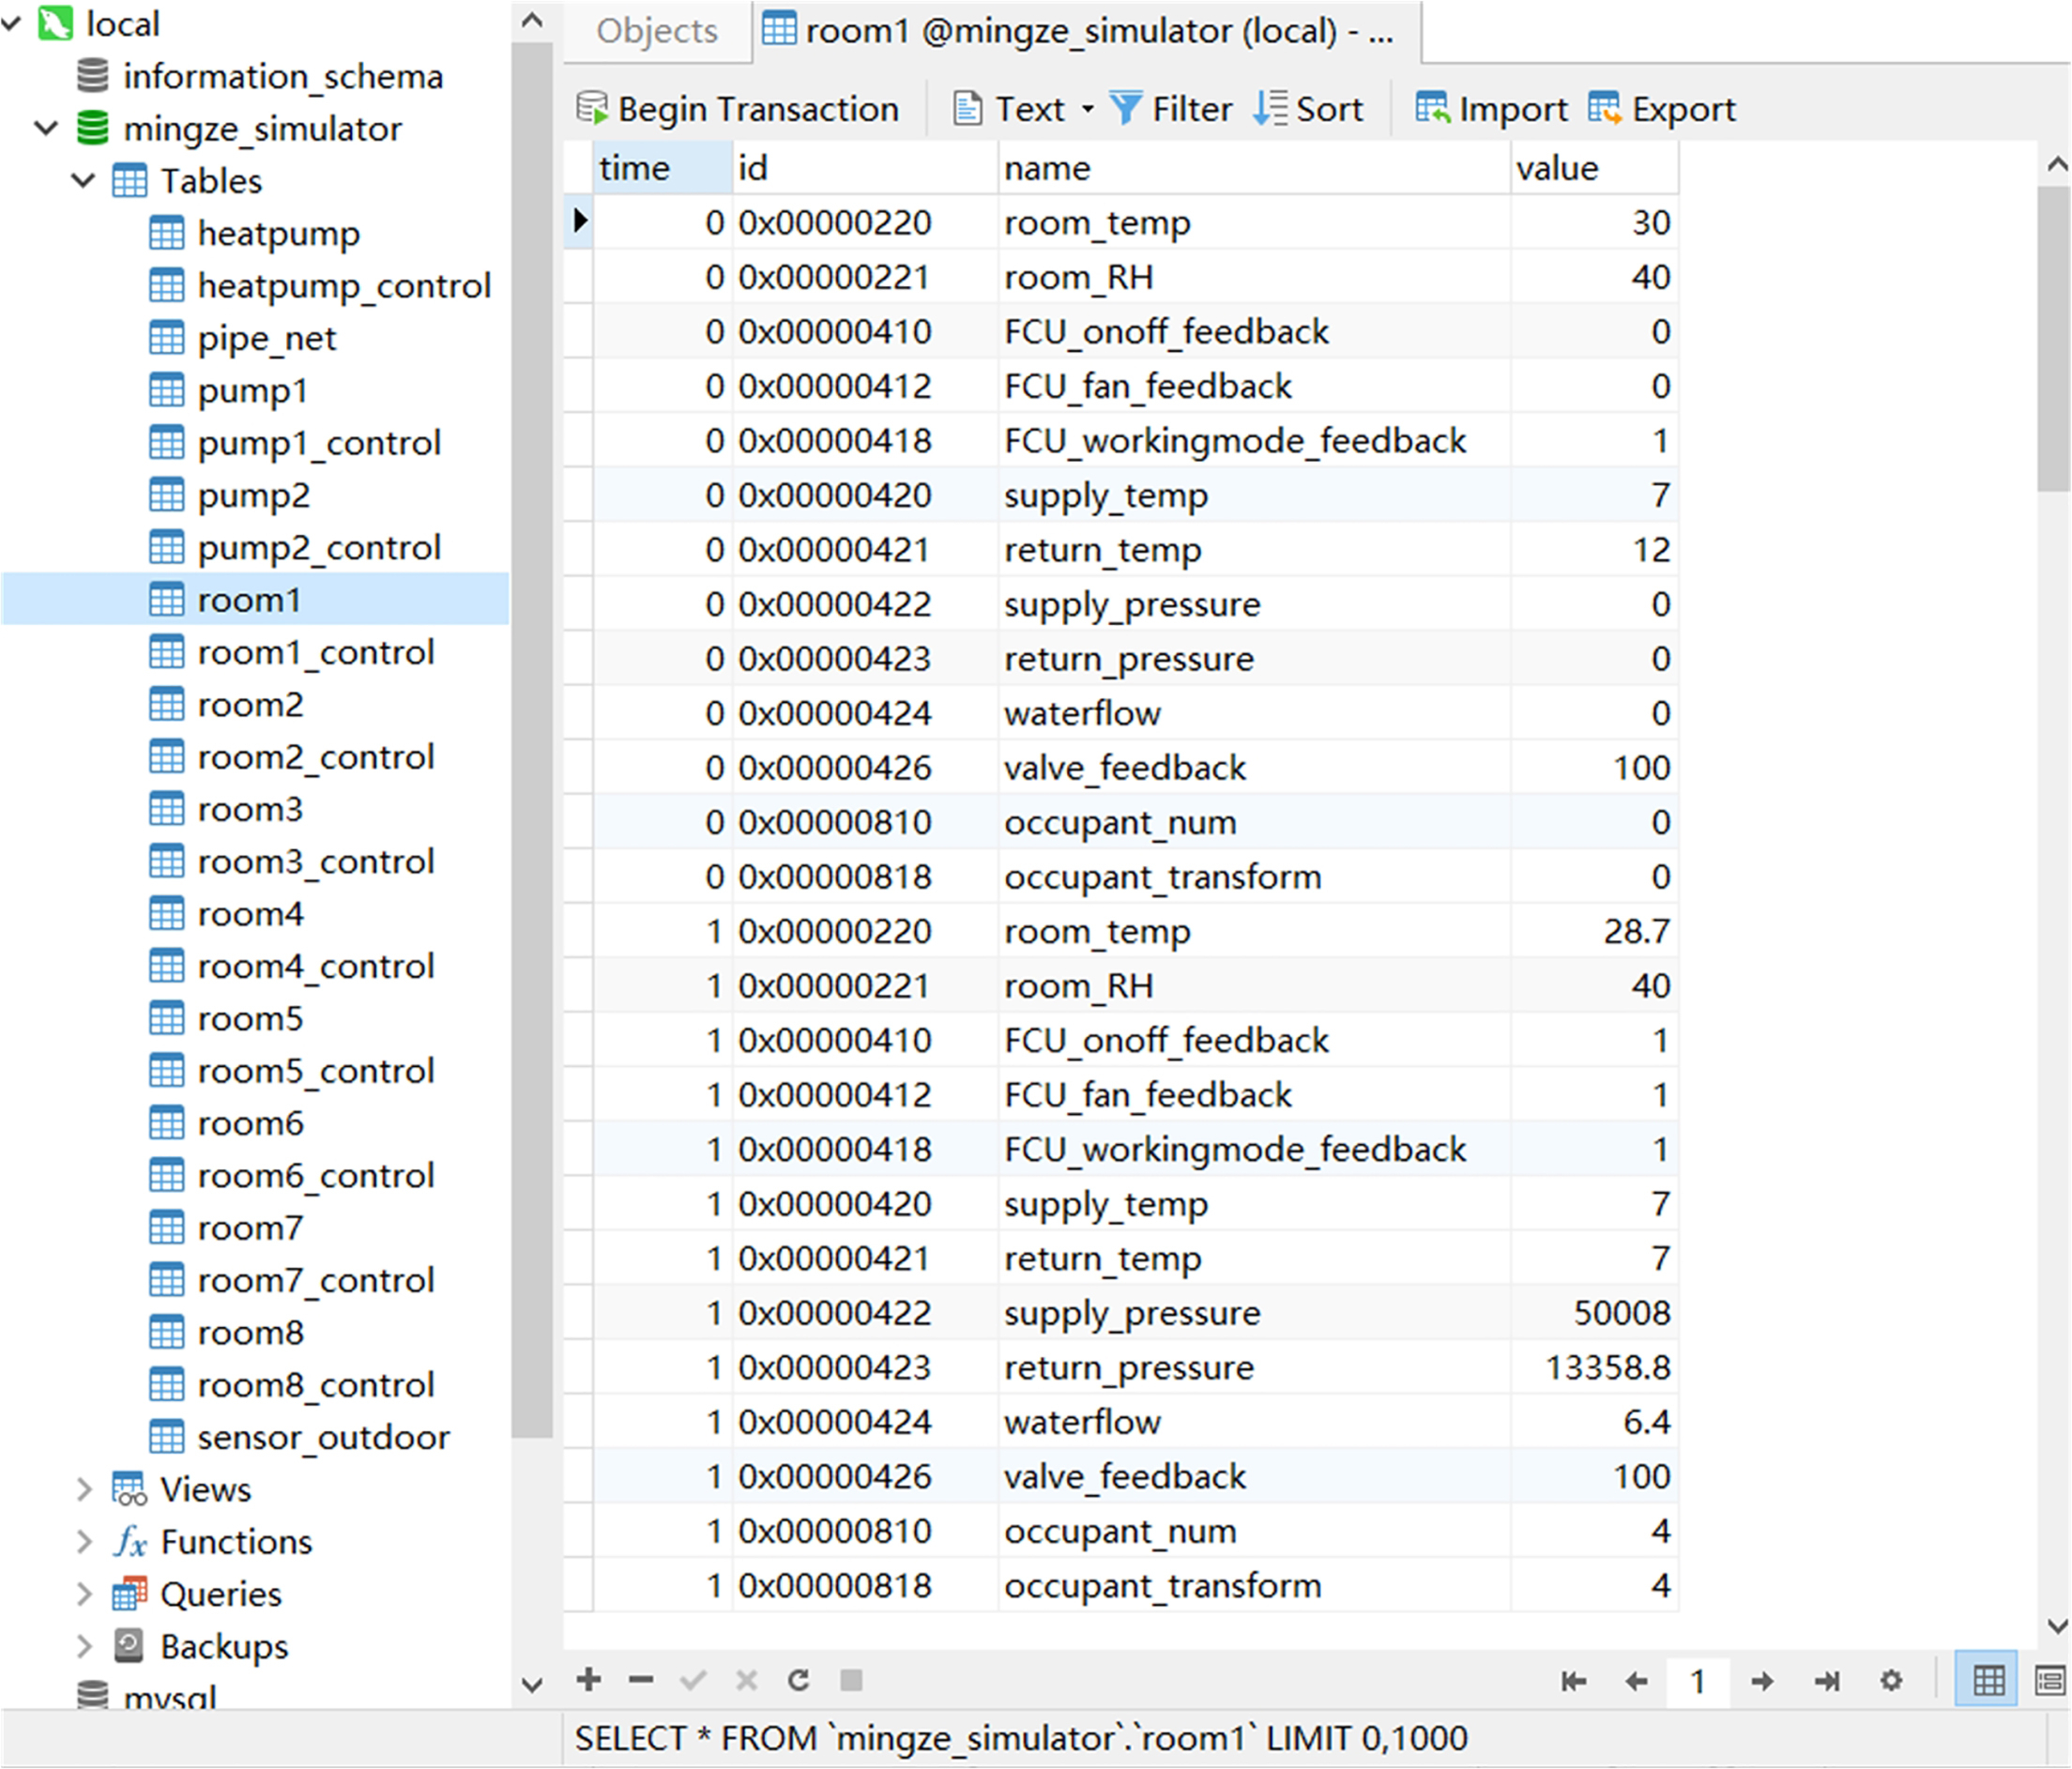Delete record using the minus icon
The height and width of the screenshot is (1769, 2072).
(641, 1680)
